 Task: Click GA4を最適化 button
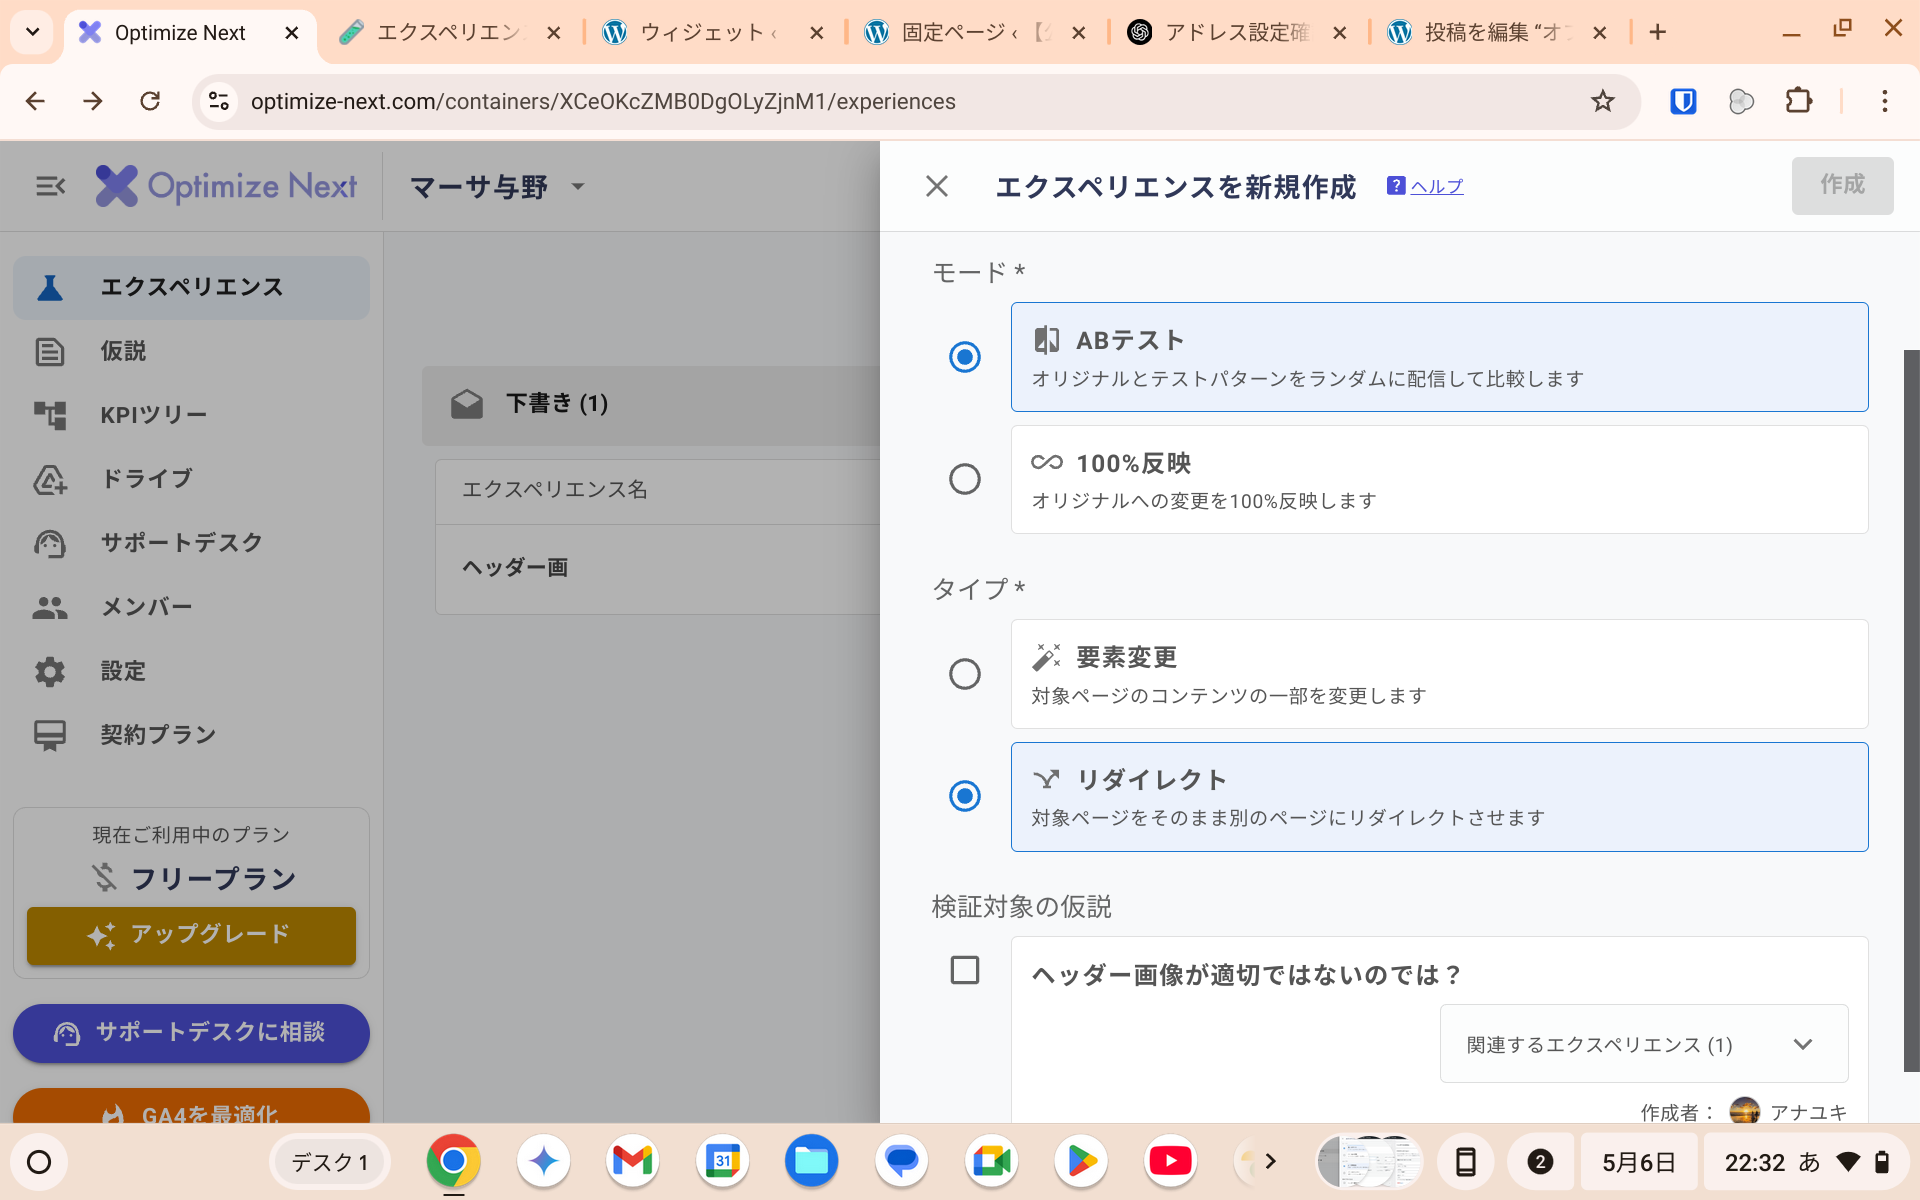point(191,1107)
